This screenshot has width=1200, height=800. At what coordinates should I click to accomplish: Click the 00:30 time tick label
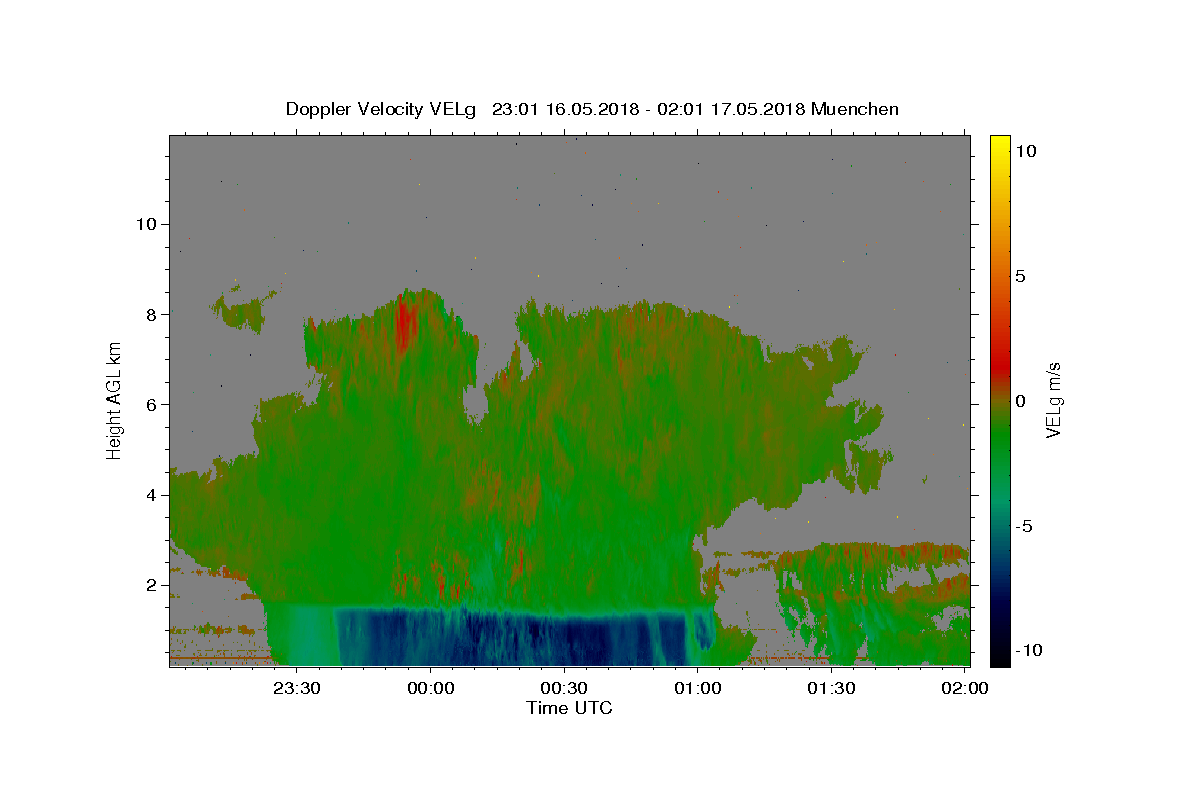point(564,688)
